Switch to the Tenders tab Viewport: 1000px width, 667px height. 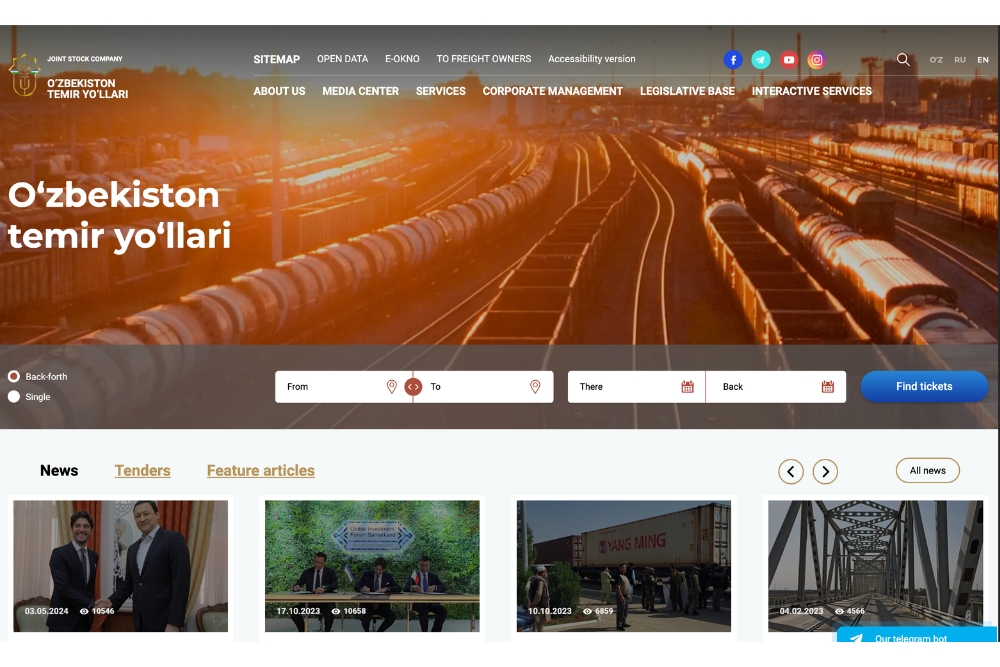point(142,471)
